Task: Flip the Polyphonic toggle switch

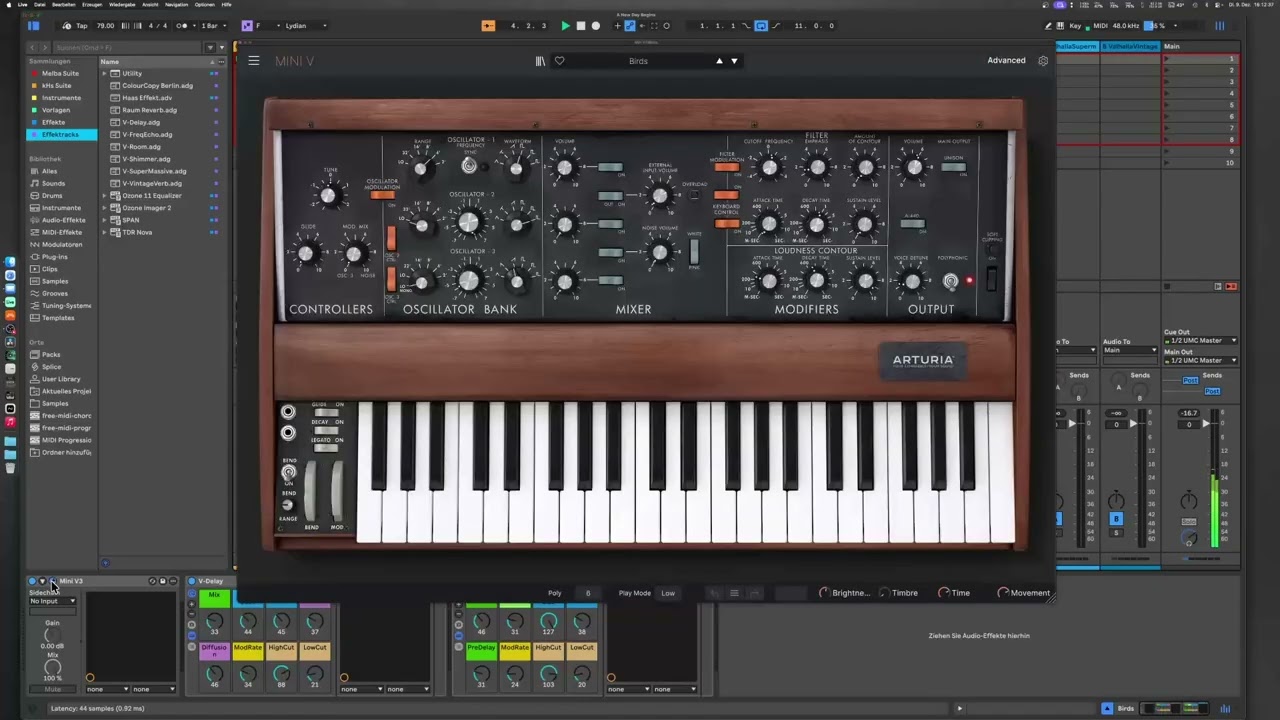Action: click(x=951, y=282)
